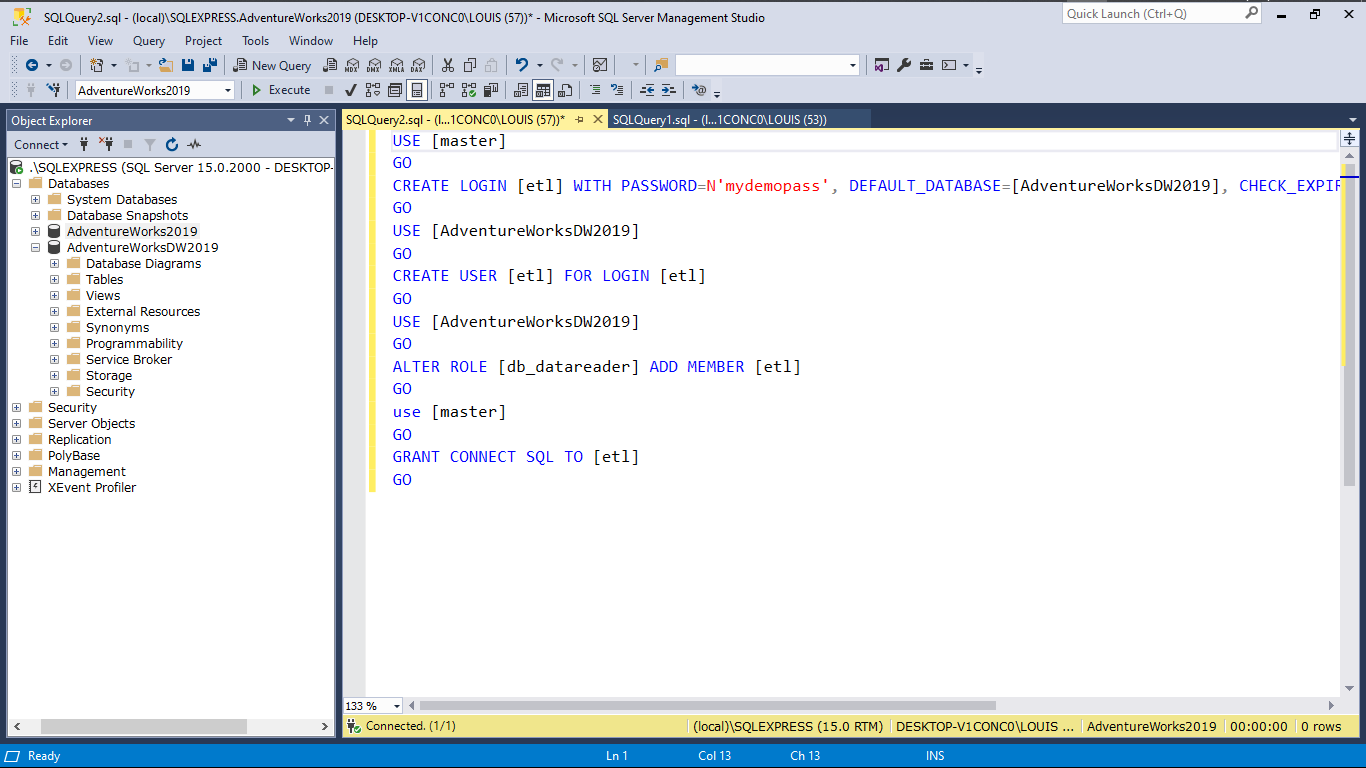This screenshot has width=1366, height=768.
Task: Open the File menu
Action: pyautogui.click(x=19, y=41)
